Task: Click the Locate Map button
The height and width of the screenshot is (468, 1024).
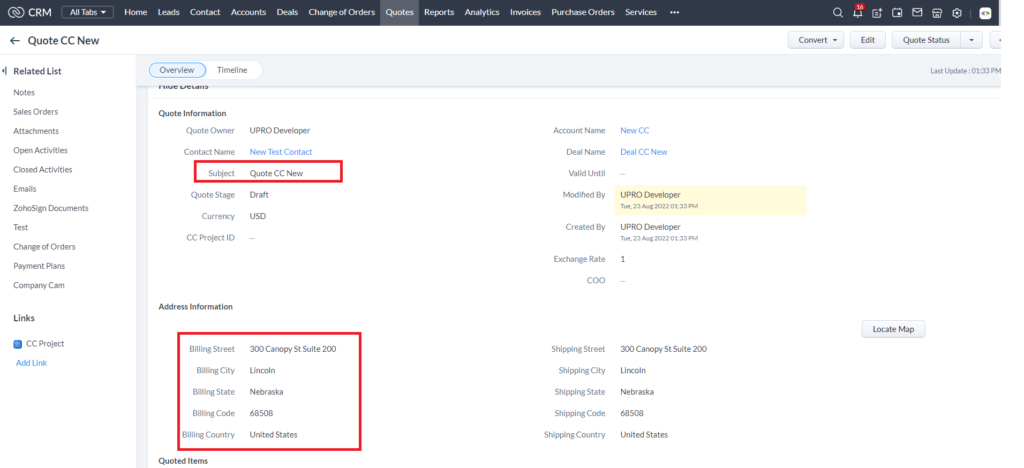Action: pyautogui.click(x=893, y=329)
